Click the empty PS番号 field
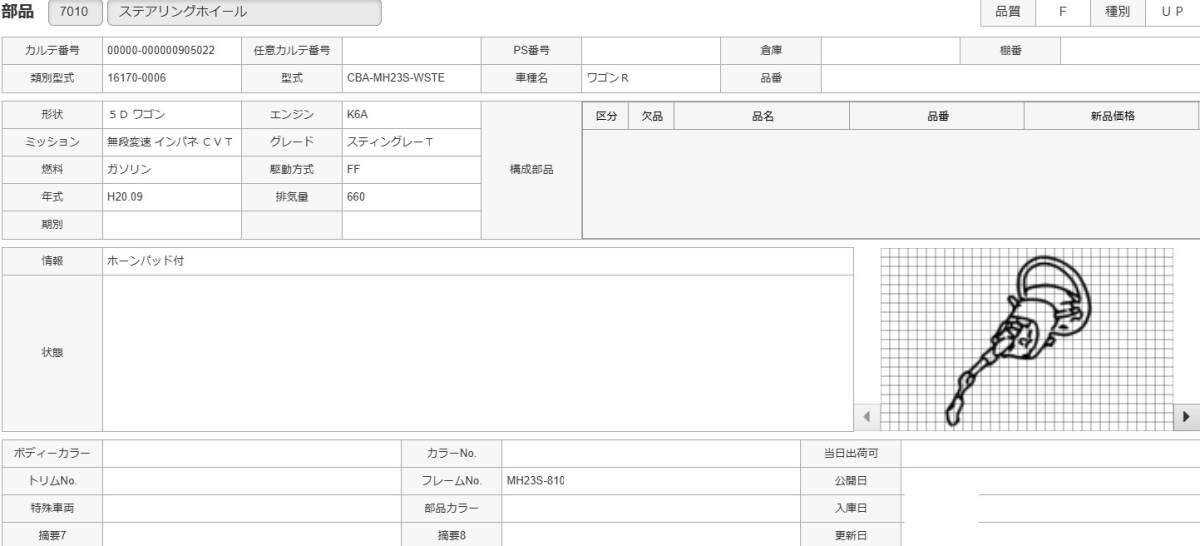 click(651, 50)
